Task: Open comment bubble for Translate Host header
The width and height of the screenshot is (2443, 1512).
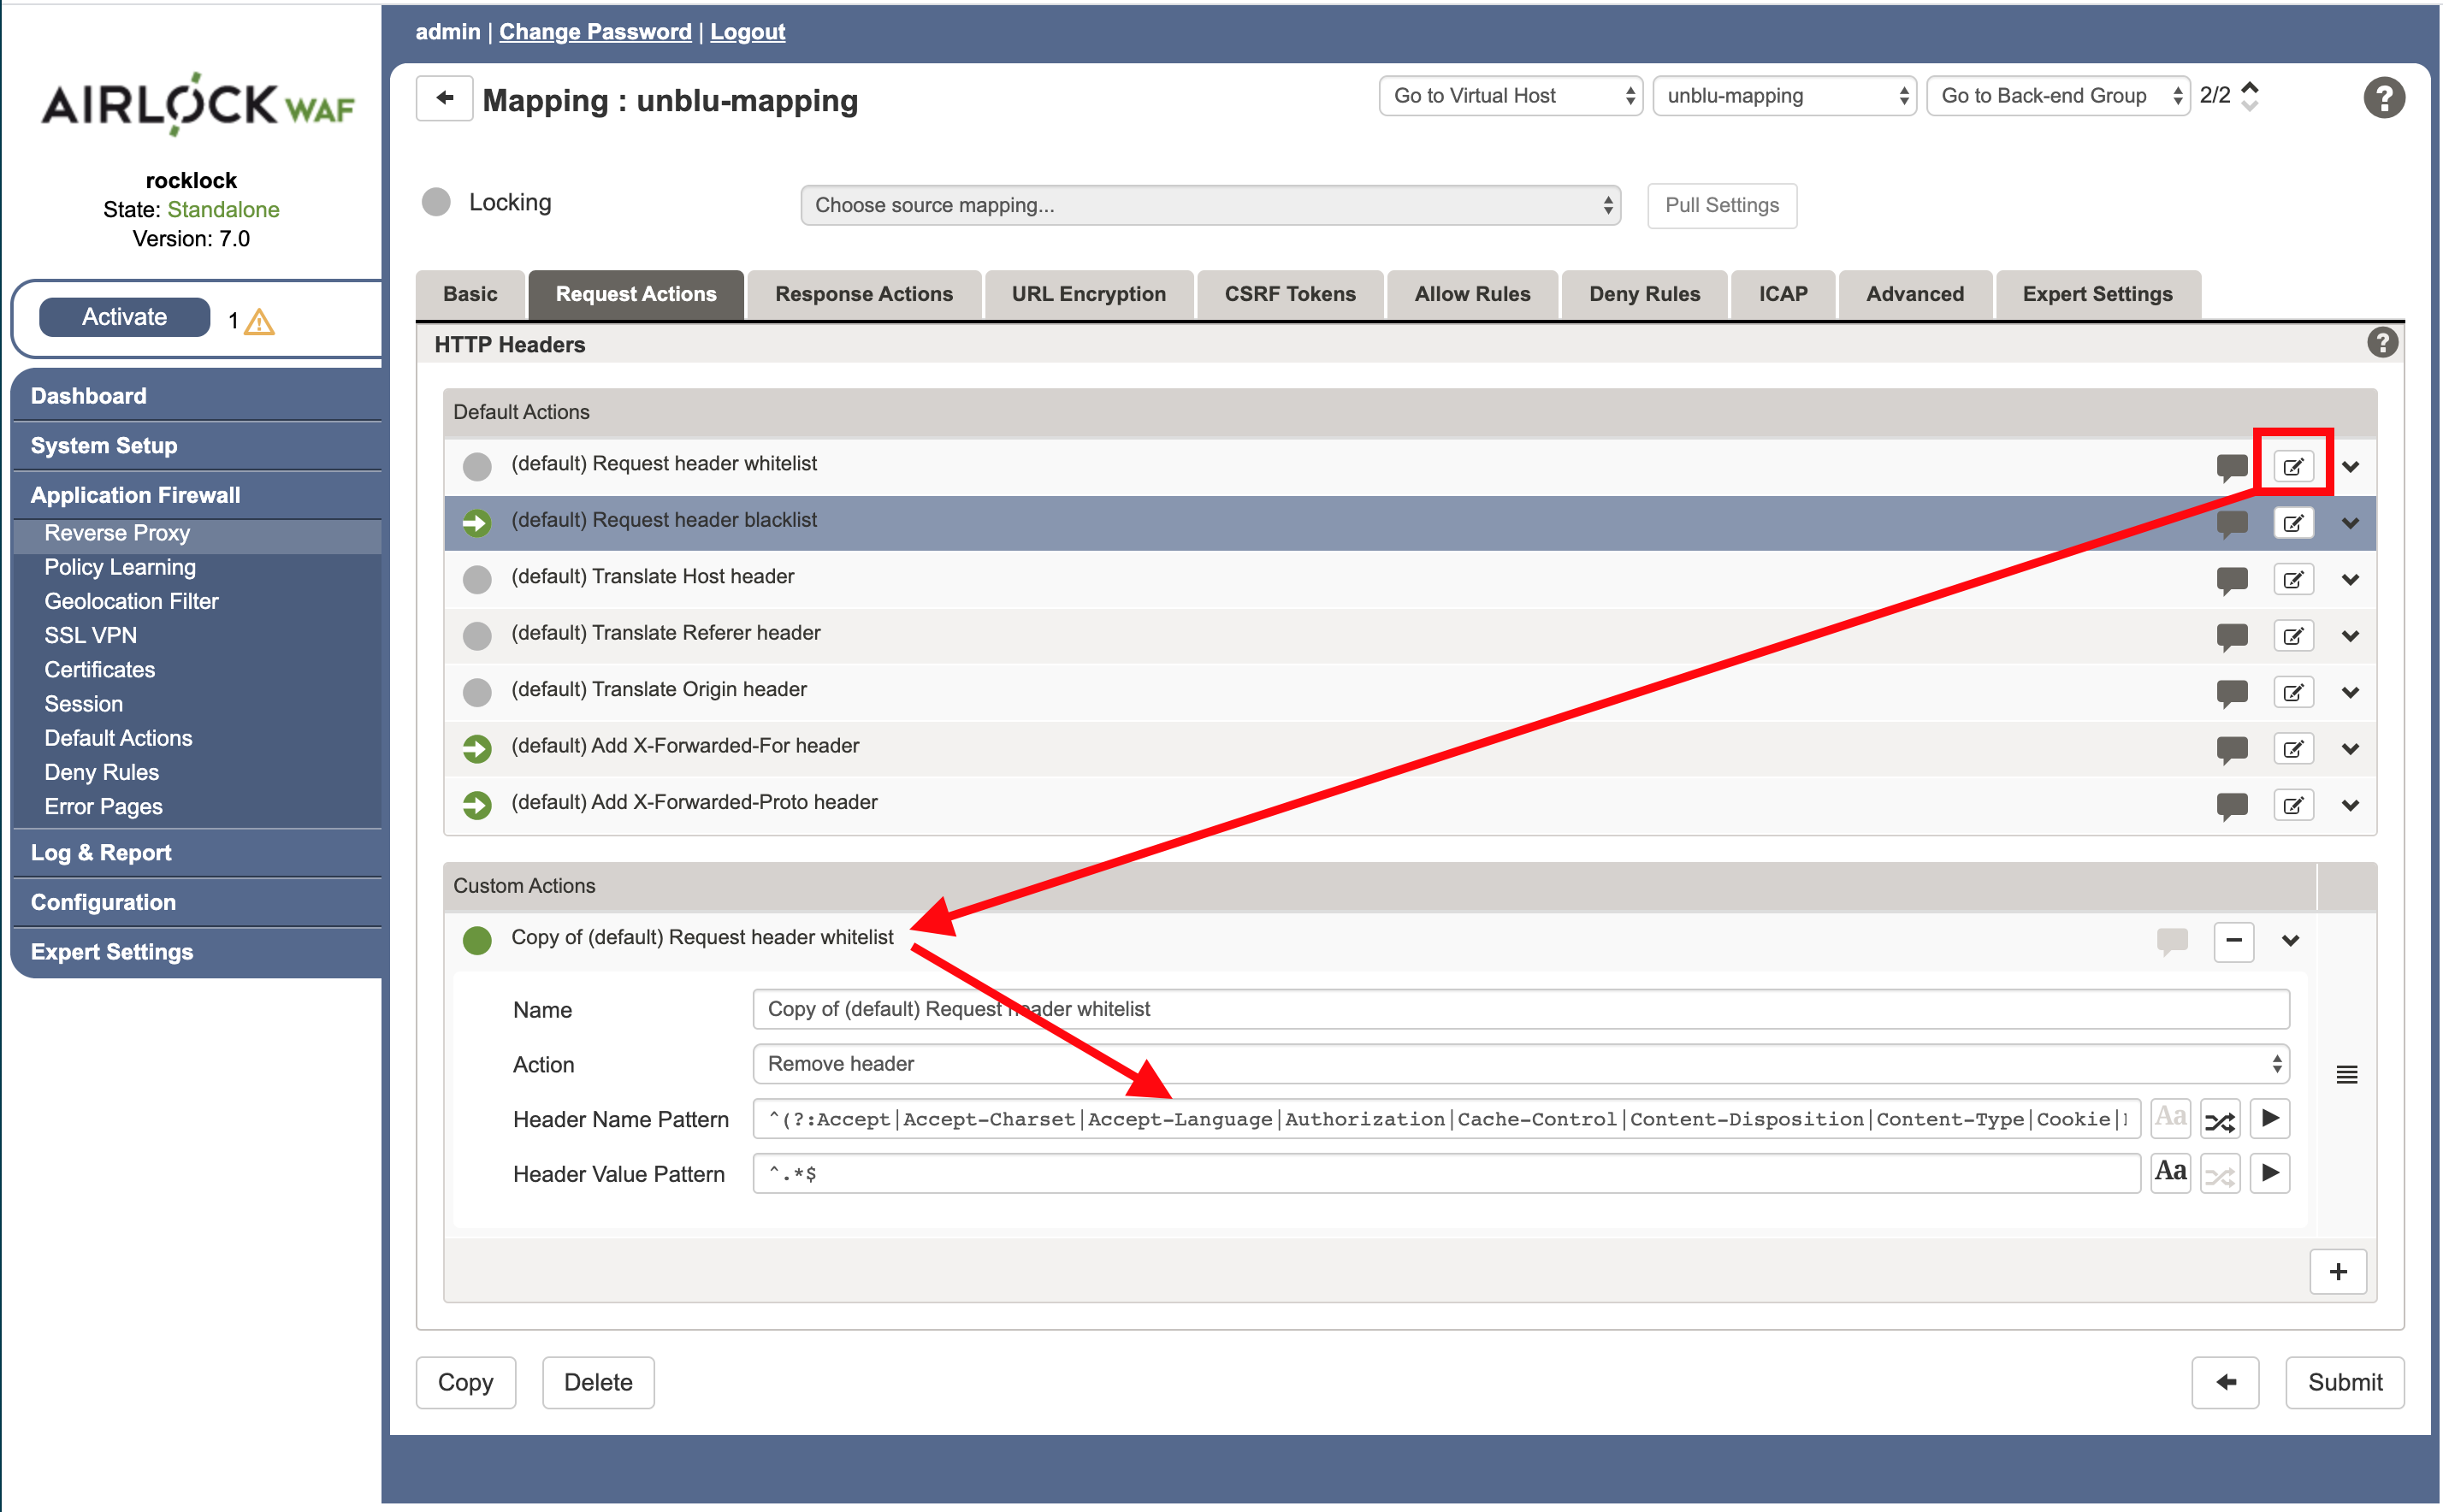Action: [2231, 579]
